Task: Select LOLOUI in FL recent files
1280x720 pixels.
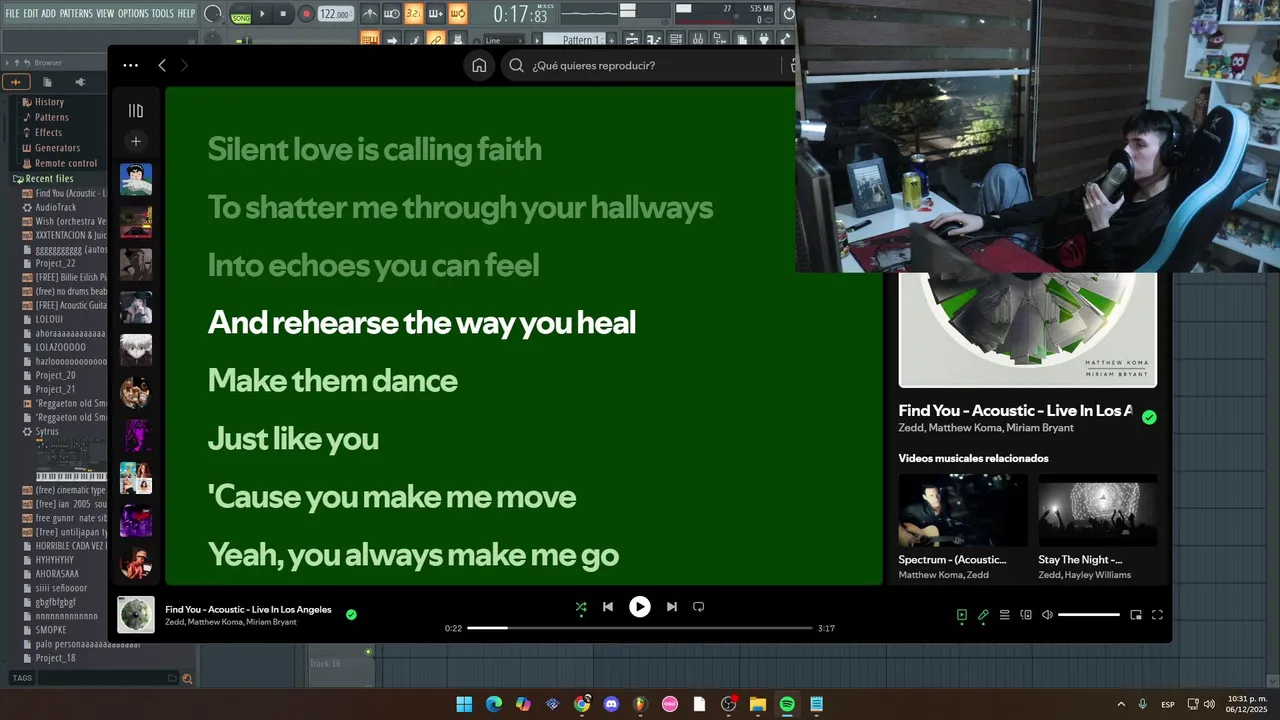Action: (49, 320)
